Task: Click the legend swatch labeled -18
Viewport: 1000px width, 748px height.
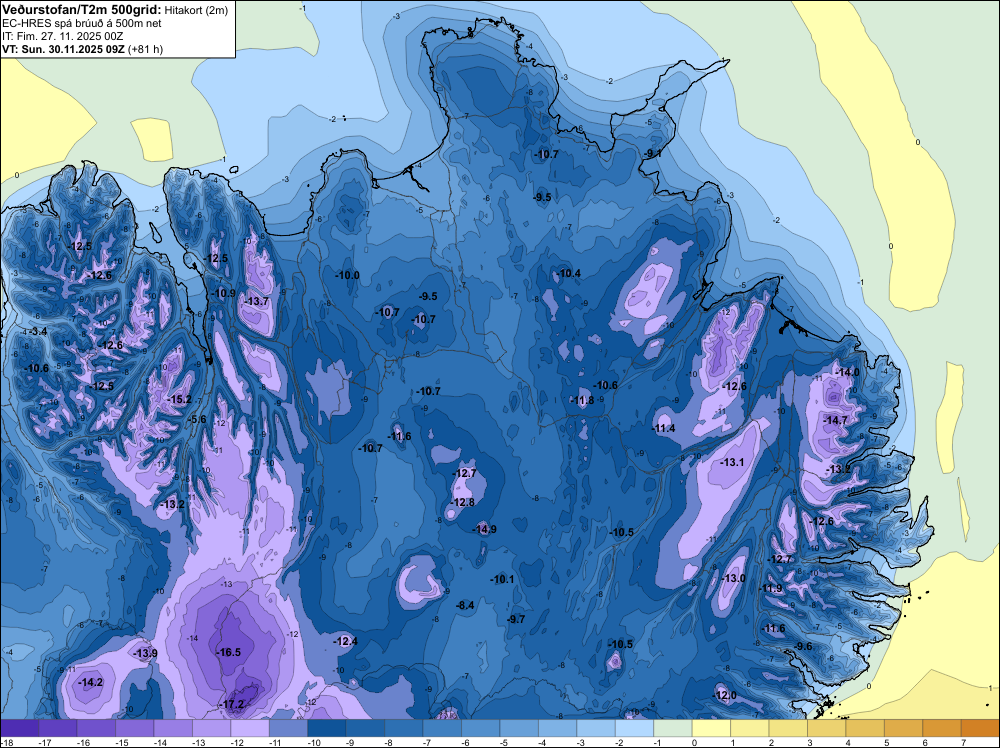Action: click(x=19, y=728)
